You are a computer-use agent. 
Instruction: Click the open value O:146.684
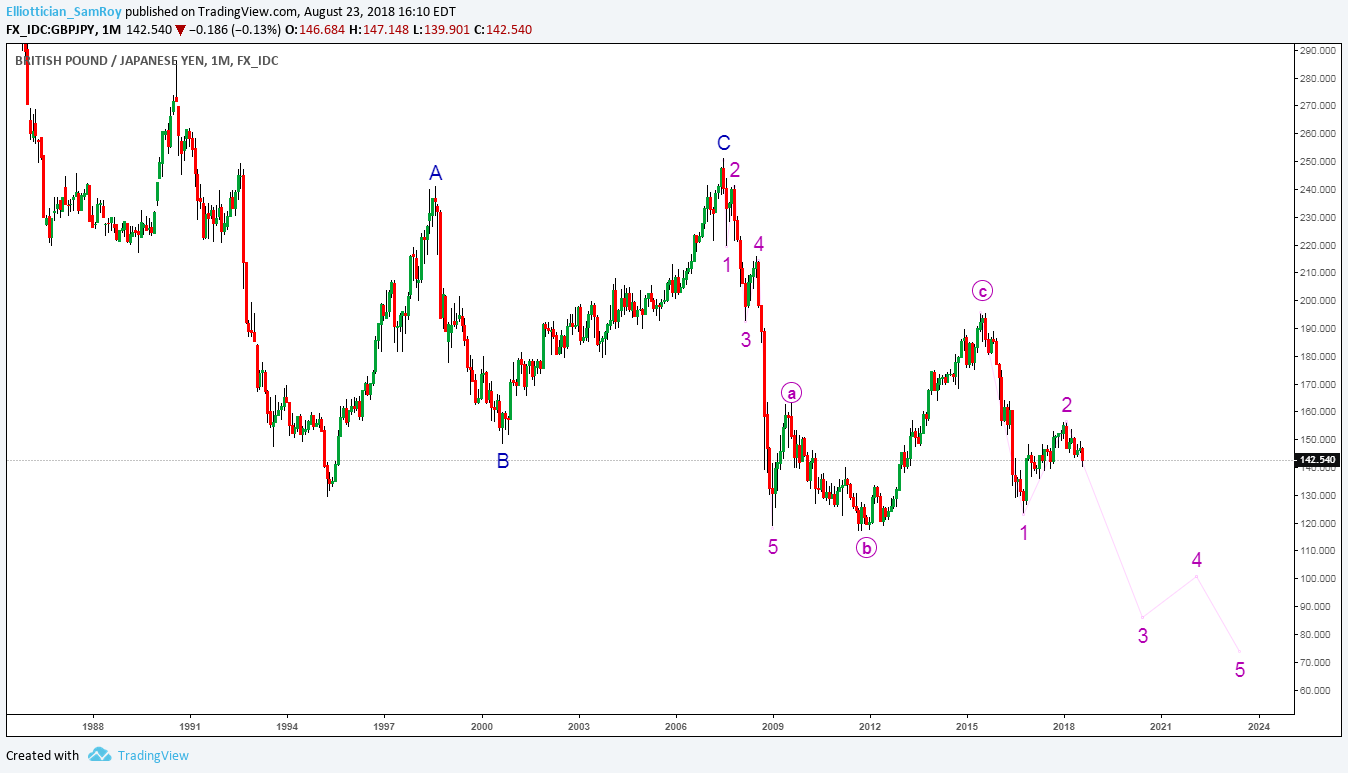point(315,30)
